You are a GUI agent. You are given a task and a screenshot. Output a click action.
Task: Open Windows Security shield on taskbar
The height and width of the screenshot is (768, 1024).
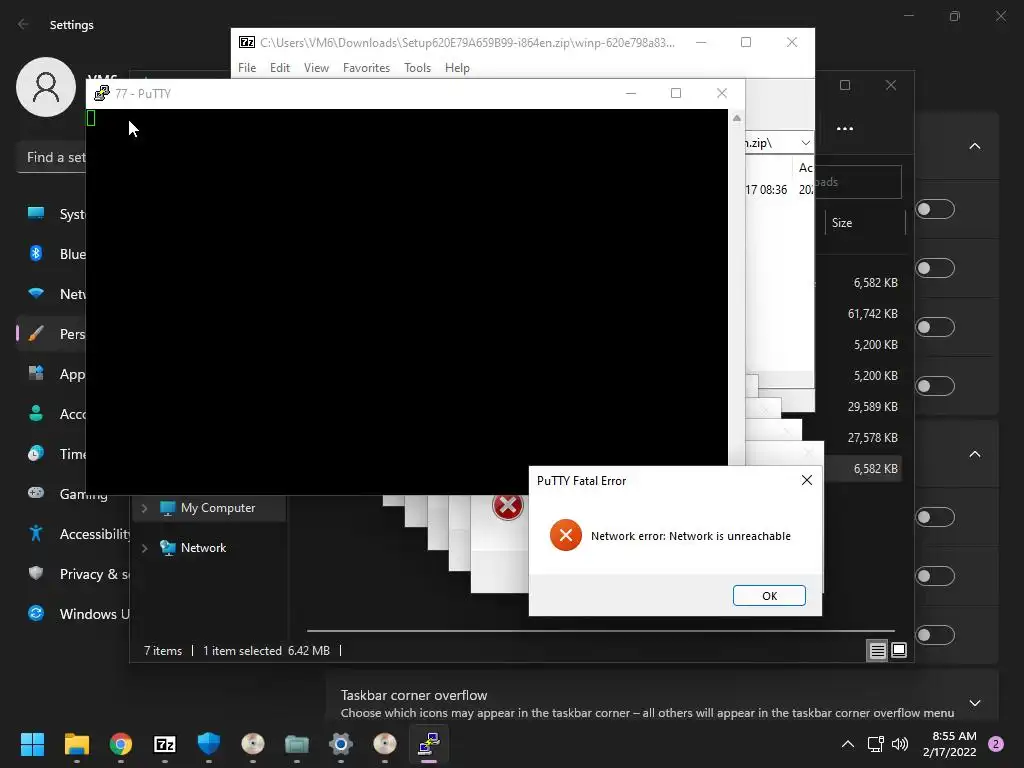(x=208, y=744)
